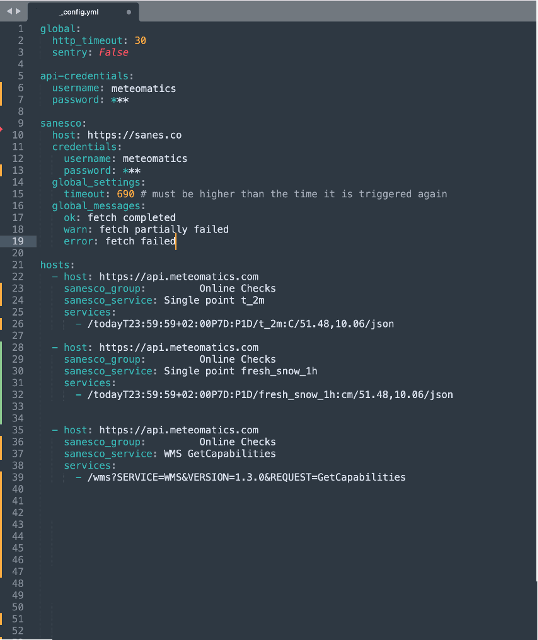This screenshot has width=538, height=640.
Task: Click the http_timeout value 30
Action: (140, 41)
